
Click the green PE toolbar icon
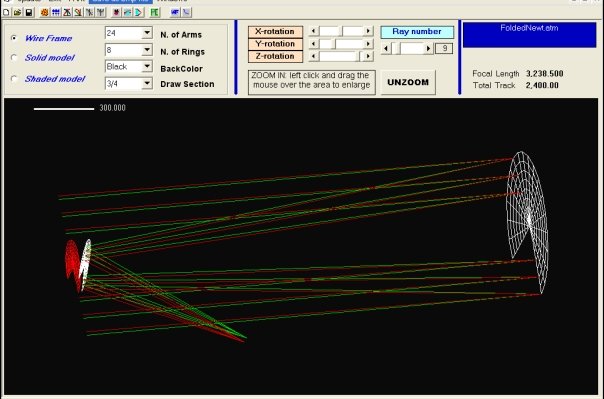tap(154, 12)
